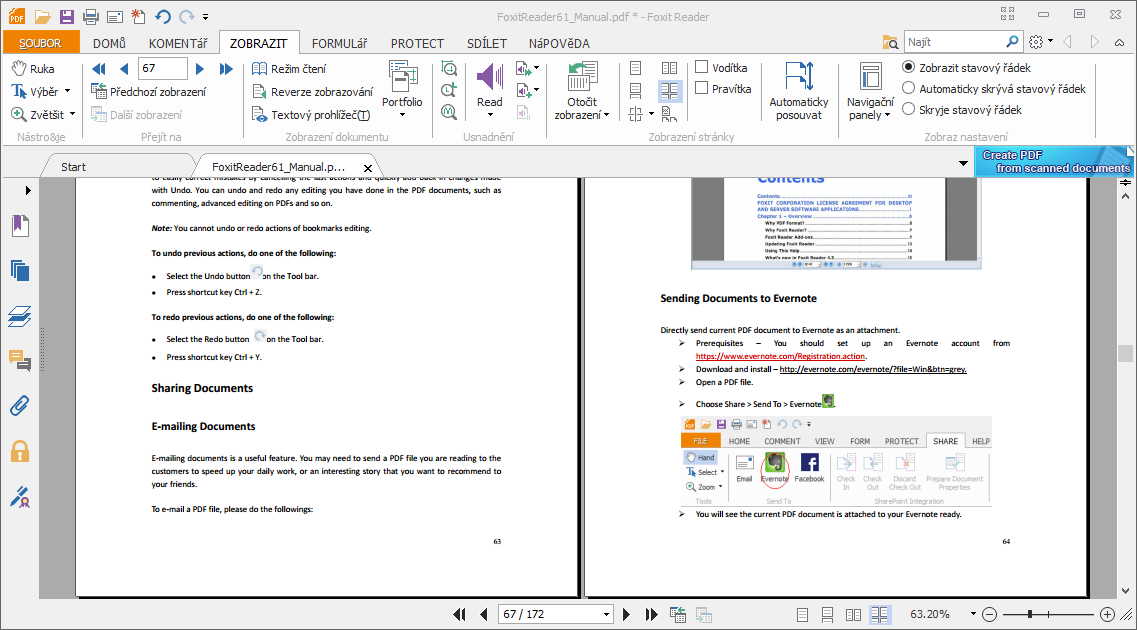1137x630 pixels.
Task: Go to first page in ribbon
Action: point(99,69)
